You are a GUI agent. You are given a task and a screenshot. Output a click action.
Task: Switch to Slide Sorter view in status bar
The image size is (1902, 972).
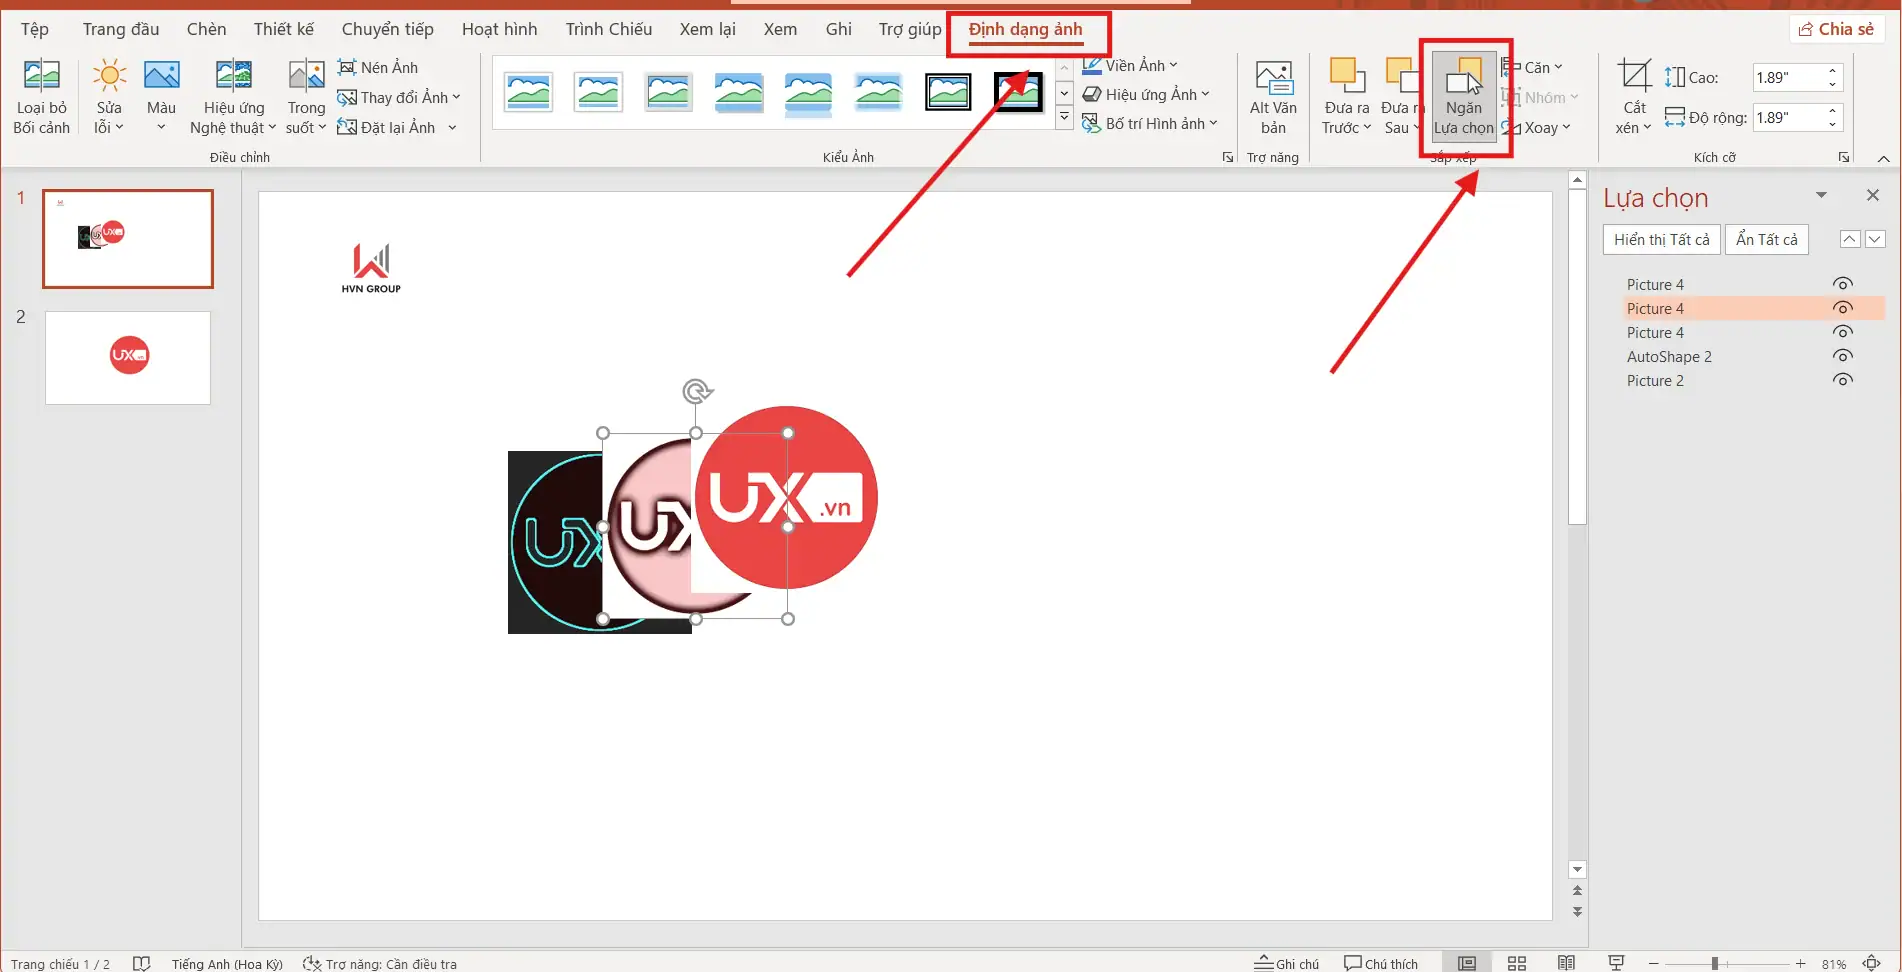click(1516, 962)
